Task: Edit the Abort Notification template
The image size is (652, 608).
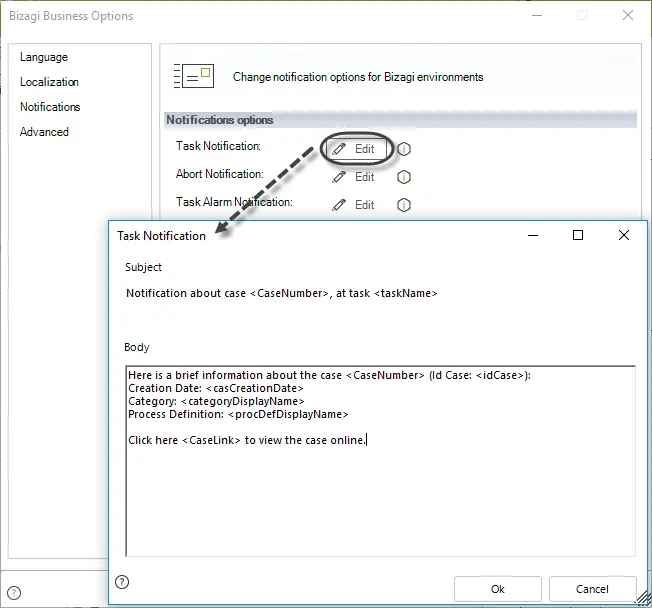Action: 353,177
